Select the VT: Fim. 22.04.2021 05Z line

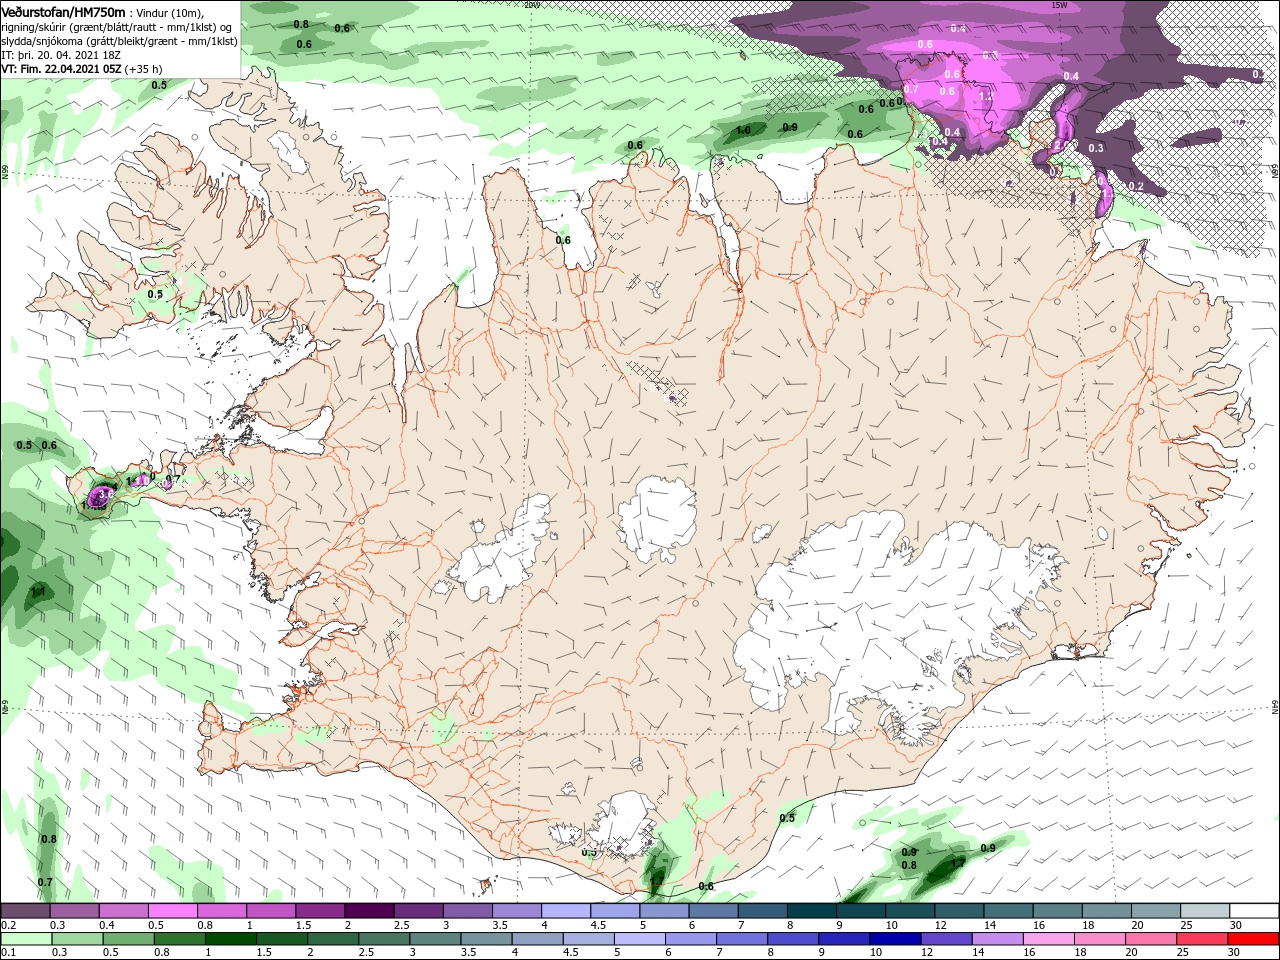82,69
